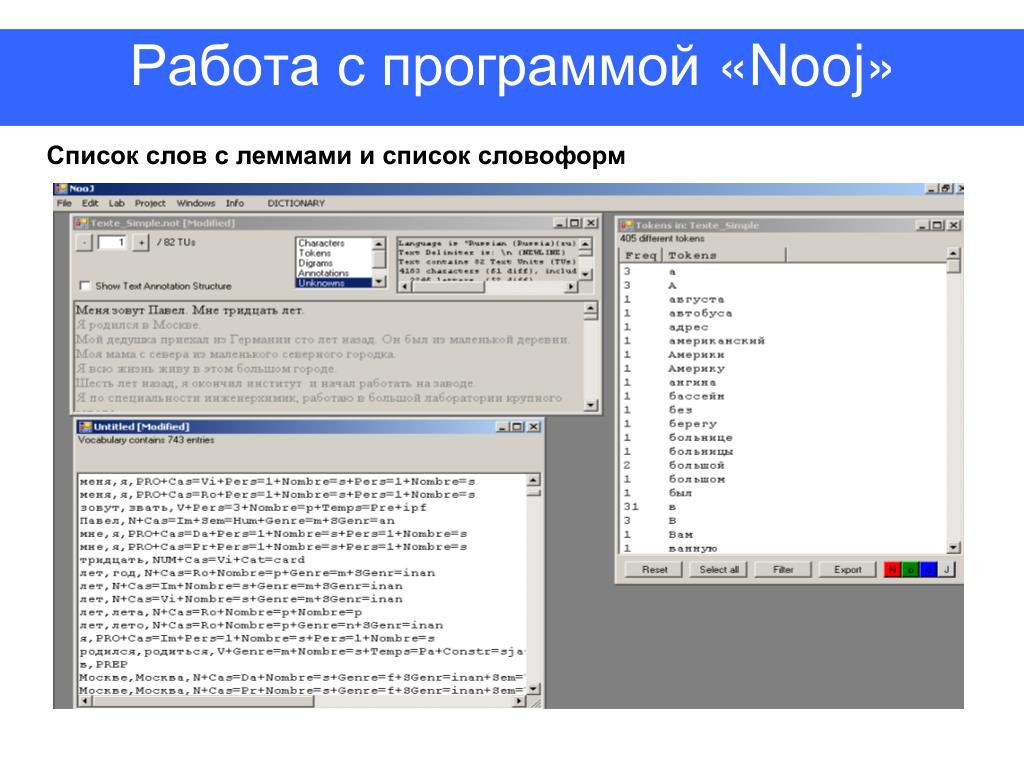Screen dimensions: 1024x768
Task: Click results list scroll down arrow
Action: click(x=379, y=281)
